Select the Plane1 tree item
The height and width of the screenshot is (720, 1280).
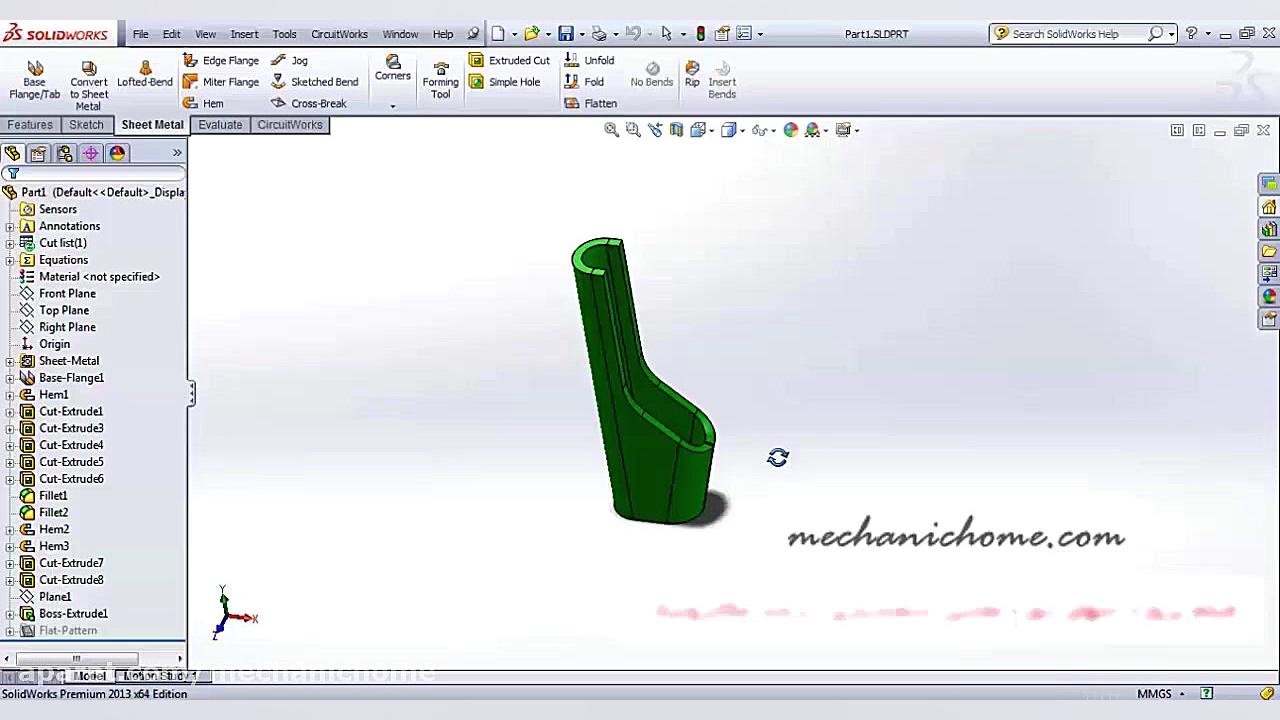pos(55,597)
